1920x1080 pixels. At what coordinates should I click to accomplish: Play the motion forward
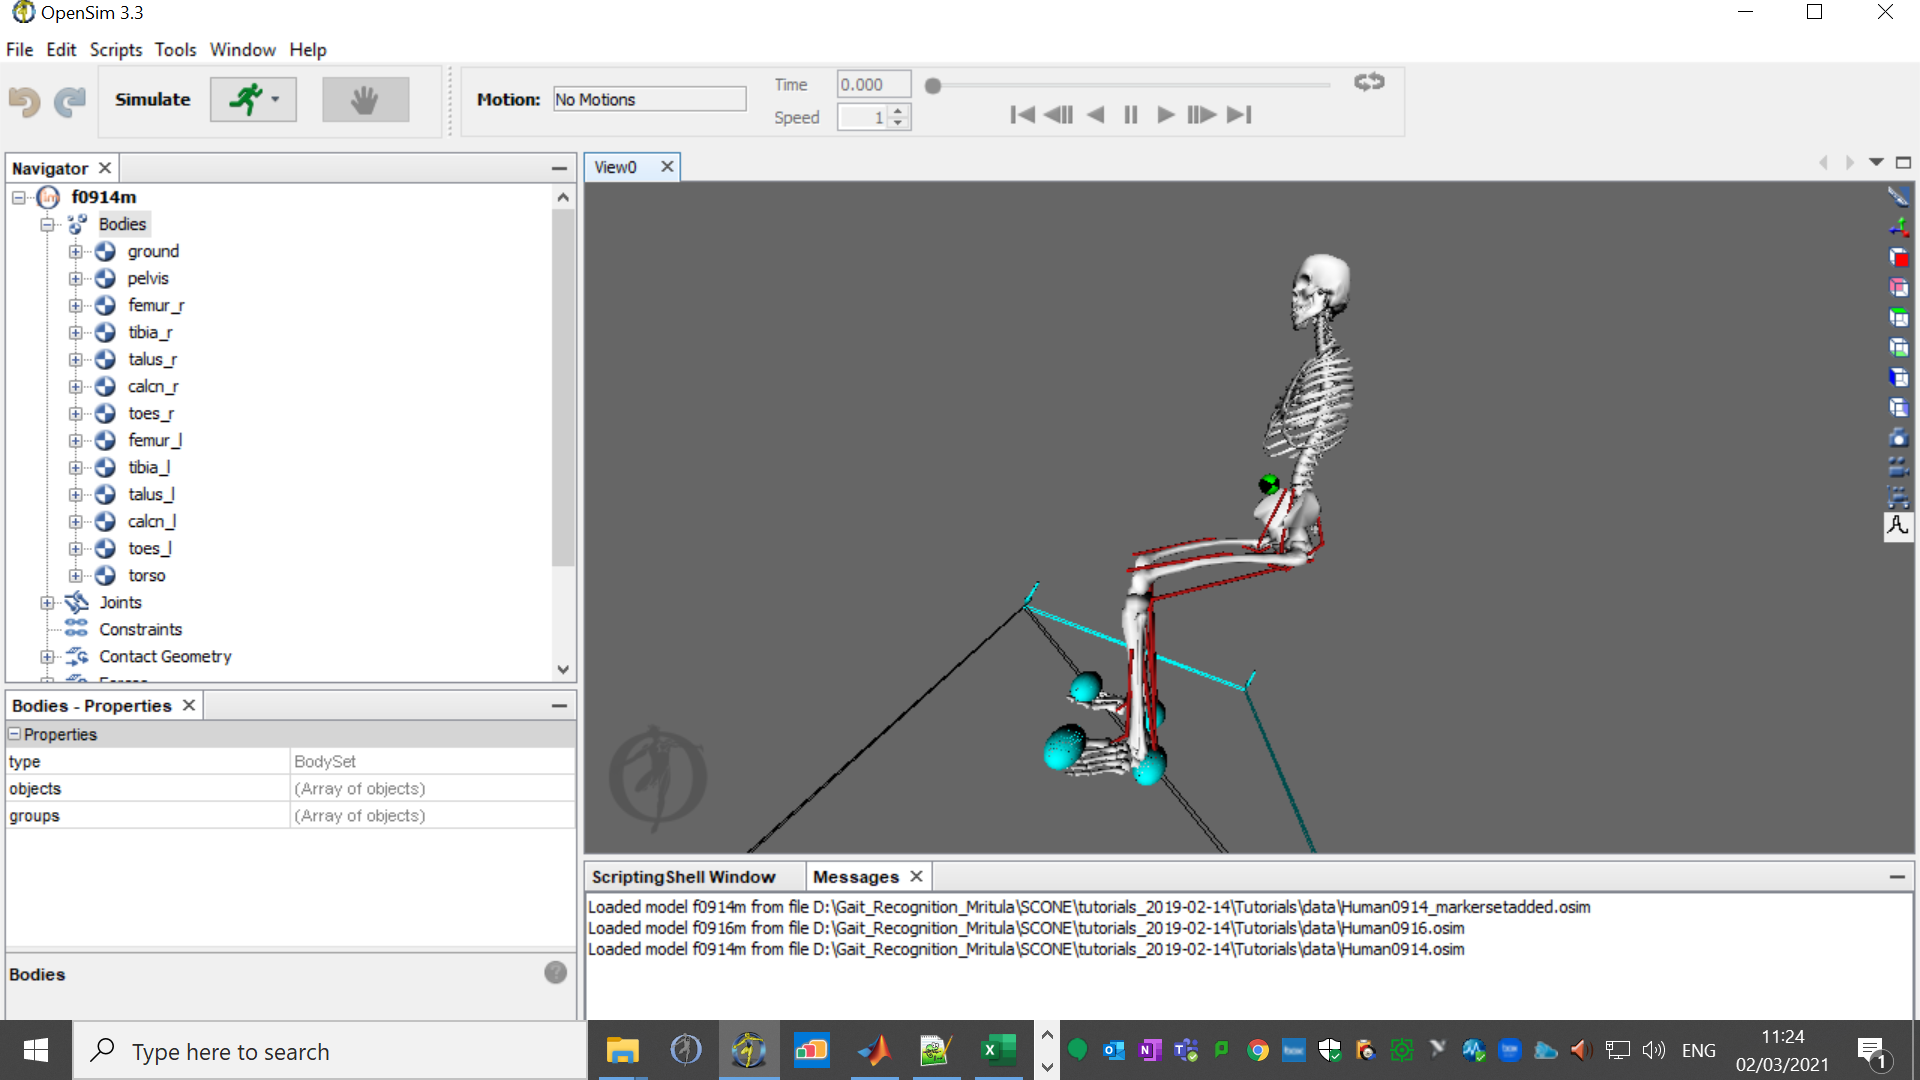1165,115
